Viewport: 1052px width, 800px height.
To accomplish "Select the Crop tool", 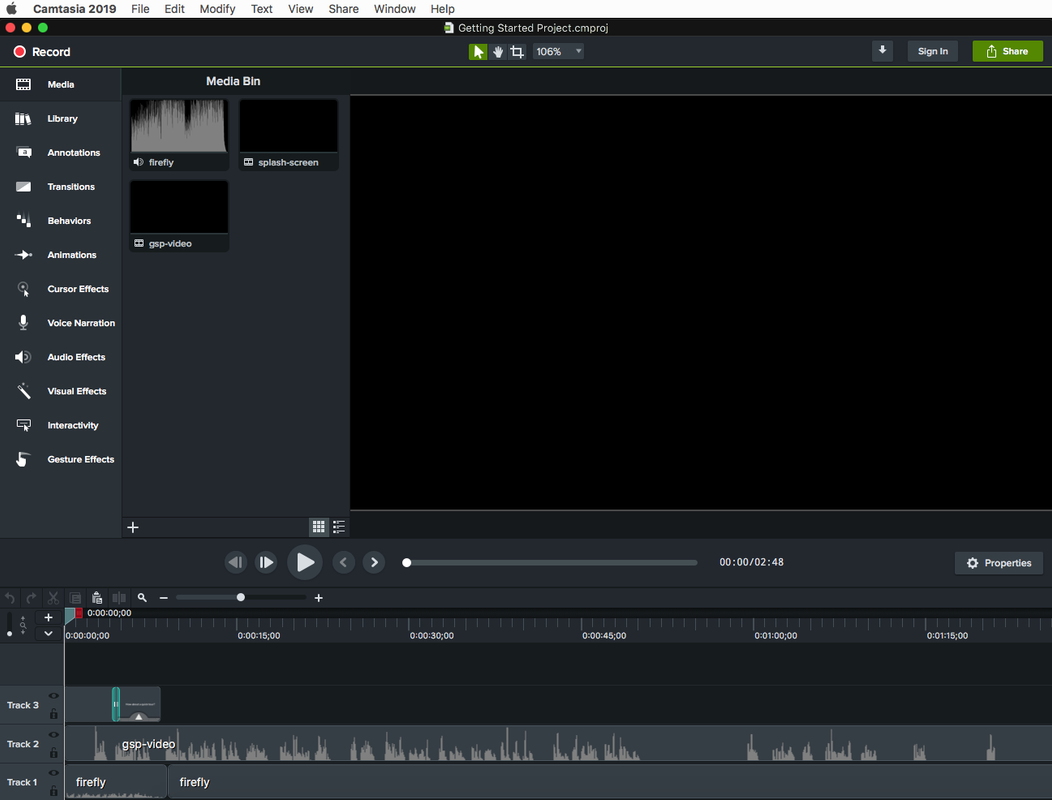I will (x=517, y=52).
